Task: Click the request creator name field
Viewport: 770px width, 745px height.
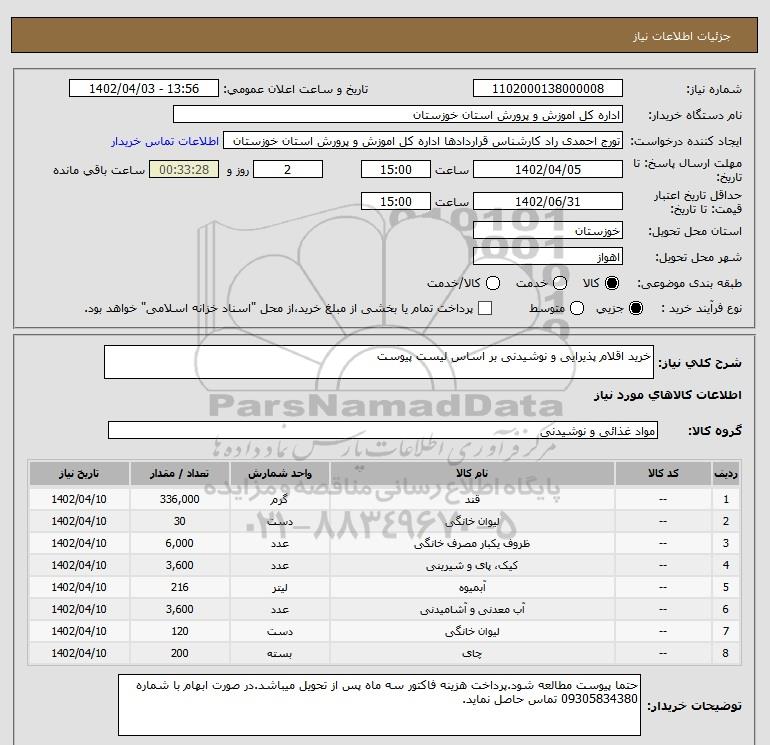Action: pyautogui.click(x=423, y=141)
